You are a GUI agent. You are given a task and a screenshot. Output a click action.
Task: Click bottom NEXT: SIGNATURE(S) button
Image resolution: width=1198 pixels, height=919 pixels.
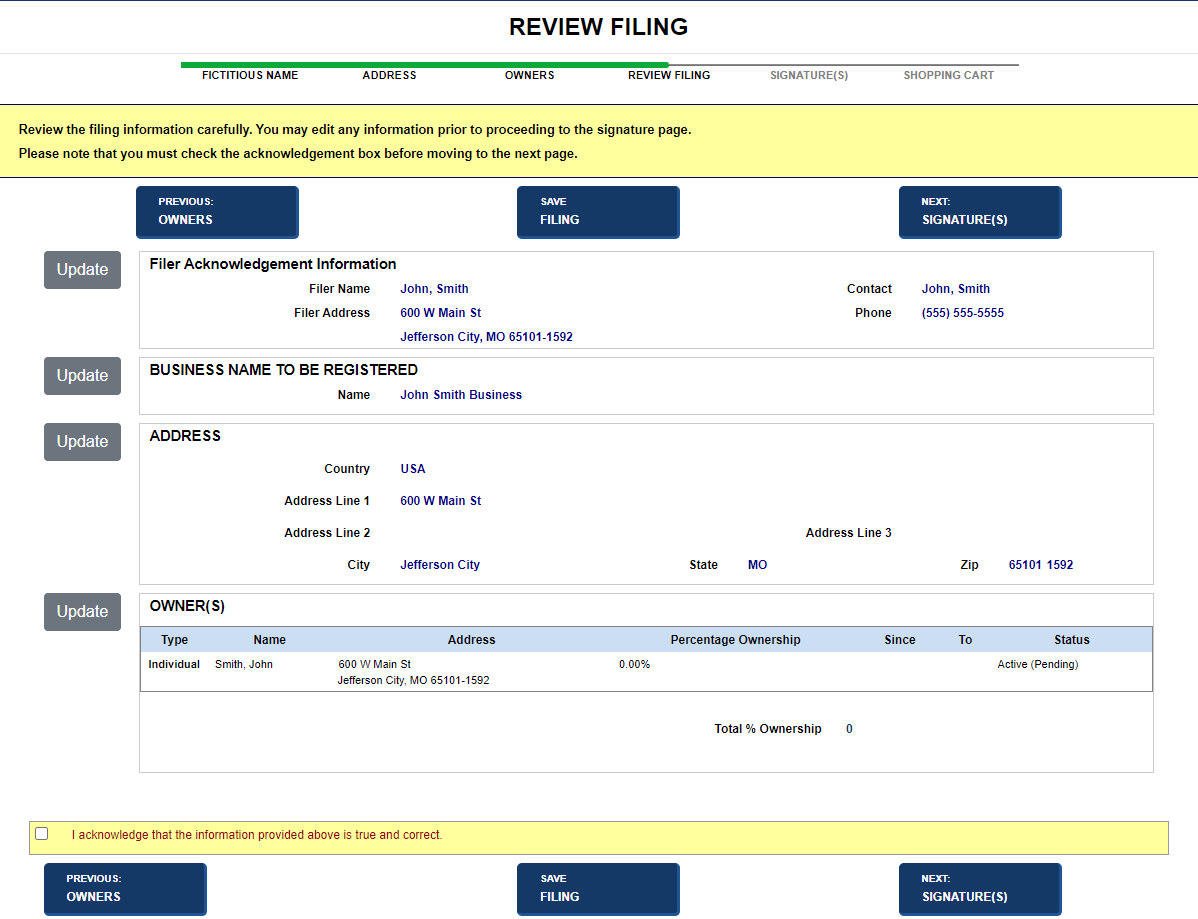point(980,889)
